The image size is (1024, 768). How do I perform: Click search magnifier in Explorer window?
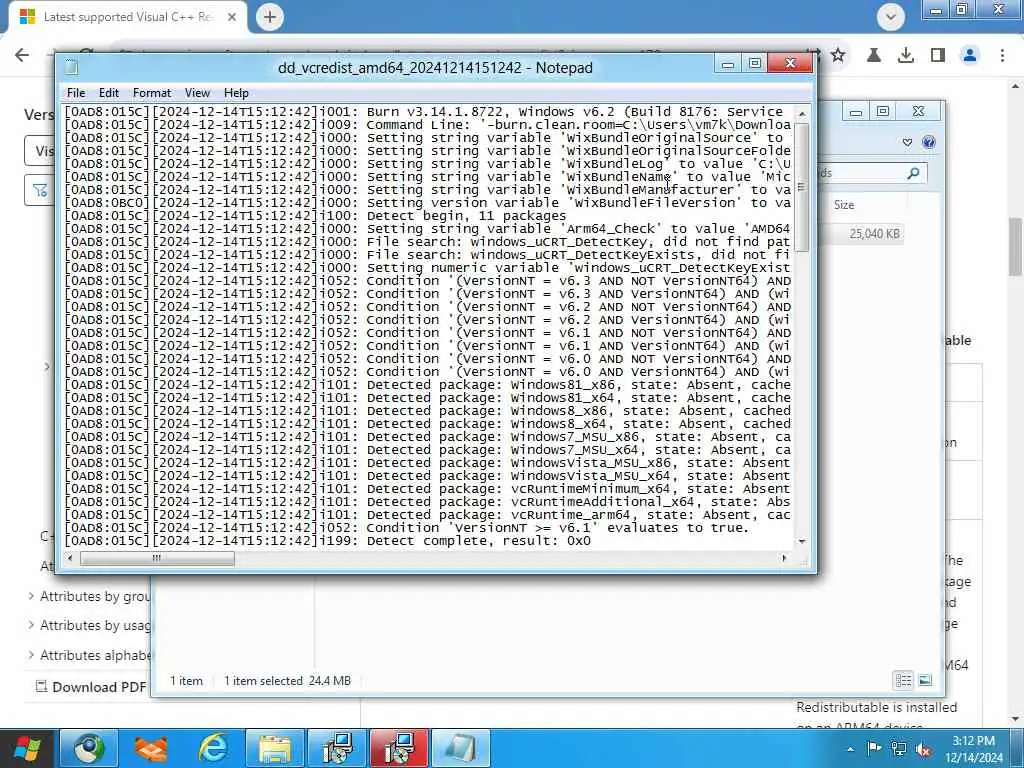tap(913, 173)
